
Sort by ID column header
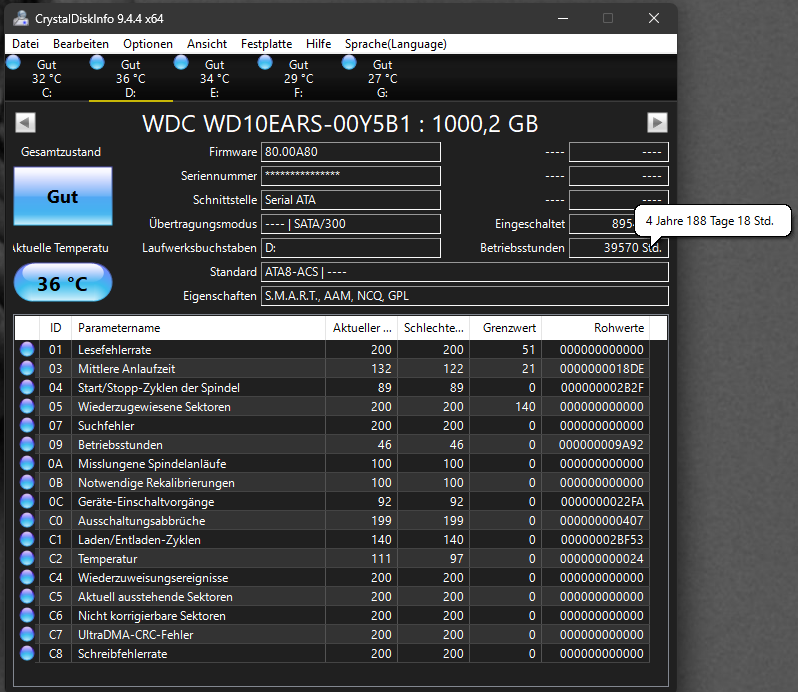(x=55, y=328)
